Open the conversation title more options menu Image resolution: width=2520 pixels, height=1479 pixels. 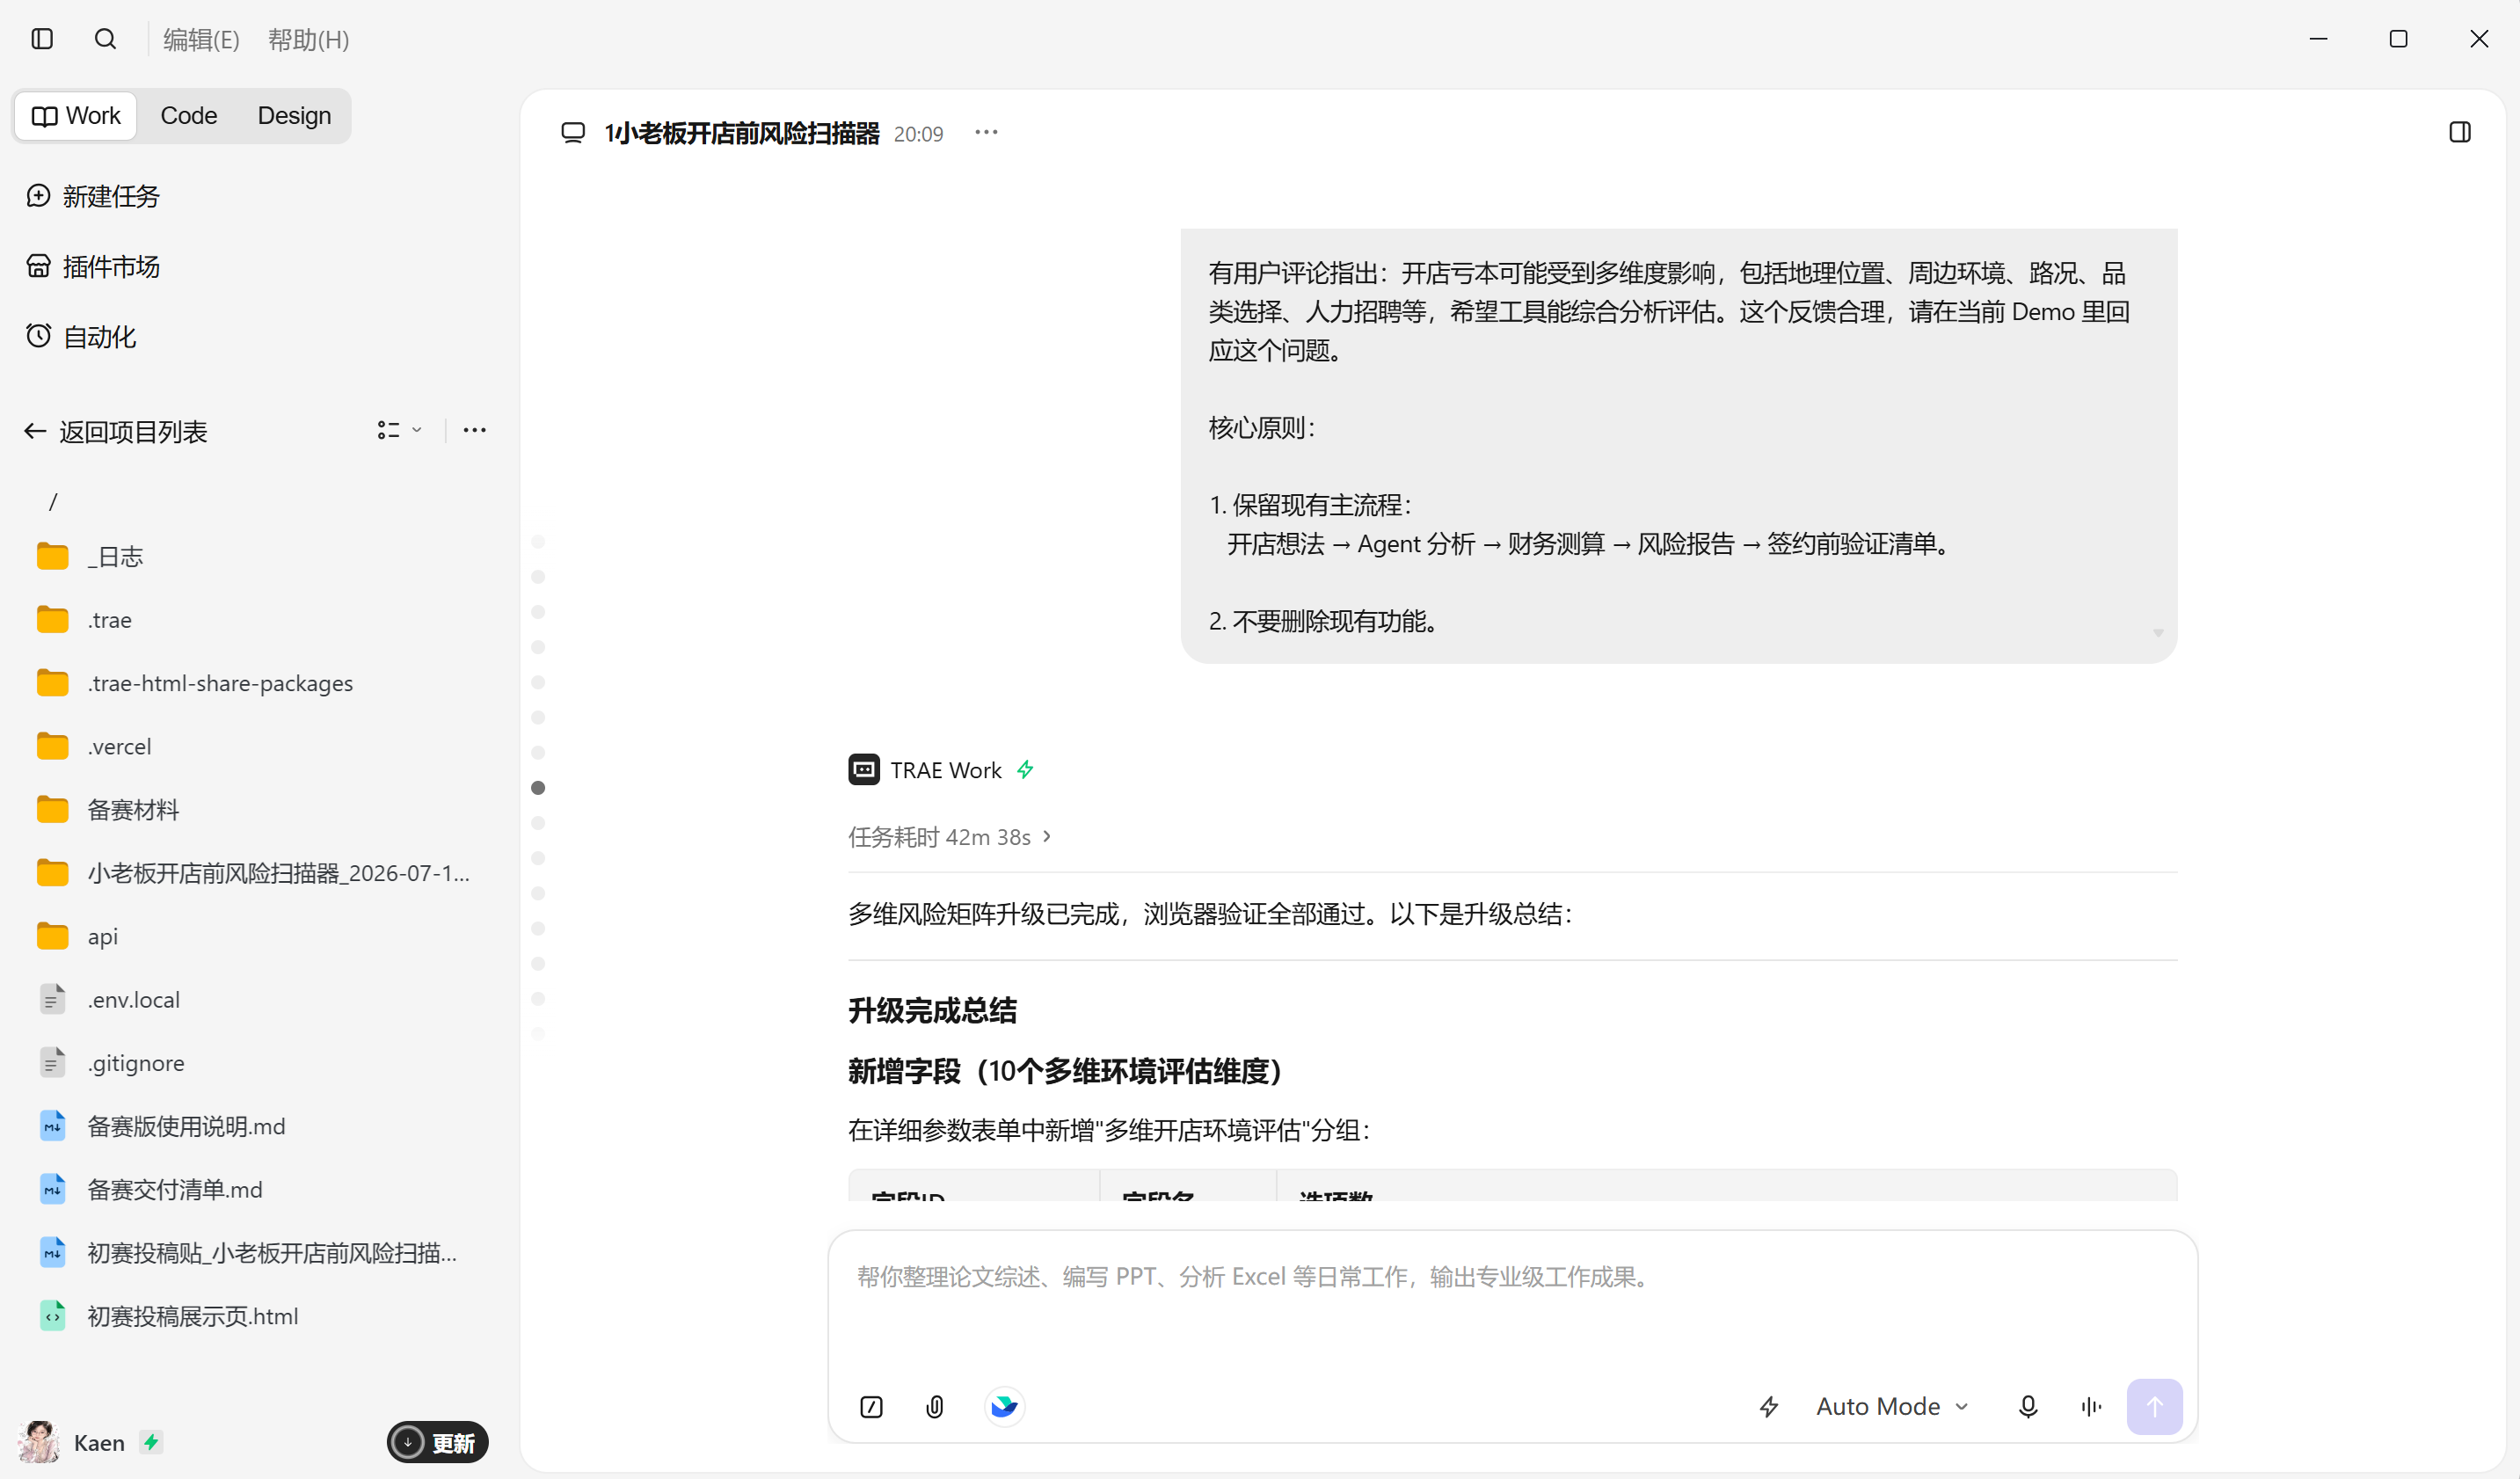point(986,132)
